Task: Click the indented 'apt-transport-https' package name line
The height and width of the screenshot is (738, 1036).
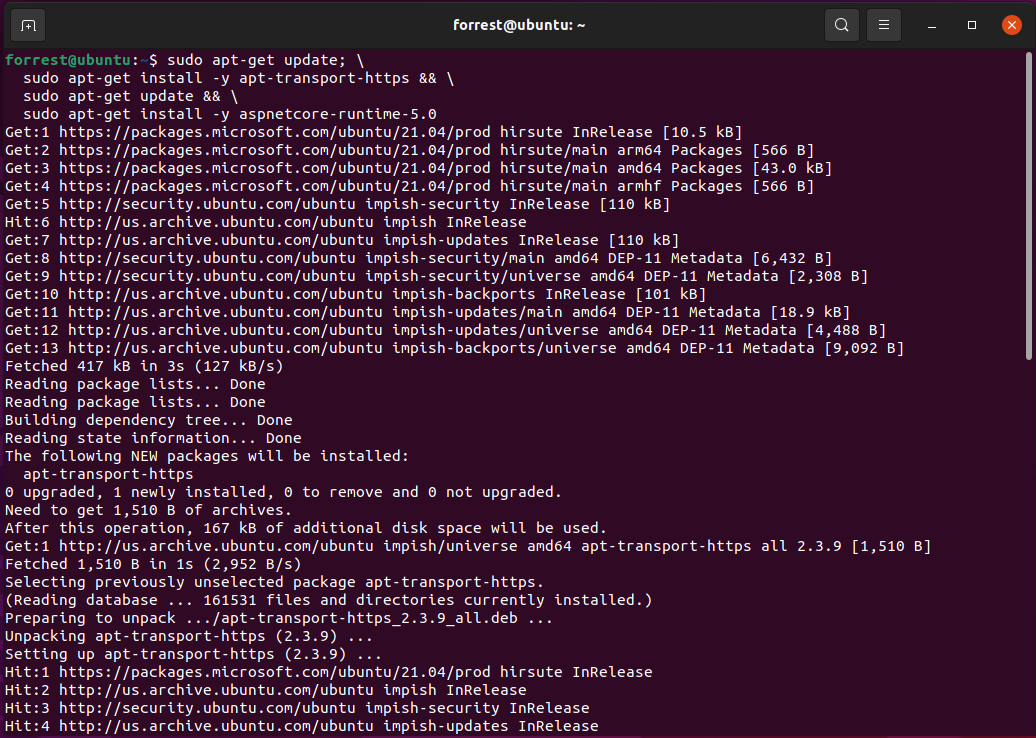Action: coord(108,474)
